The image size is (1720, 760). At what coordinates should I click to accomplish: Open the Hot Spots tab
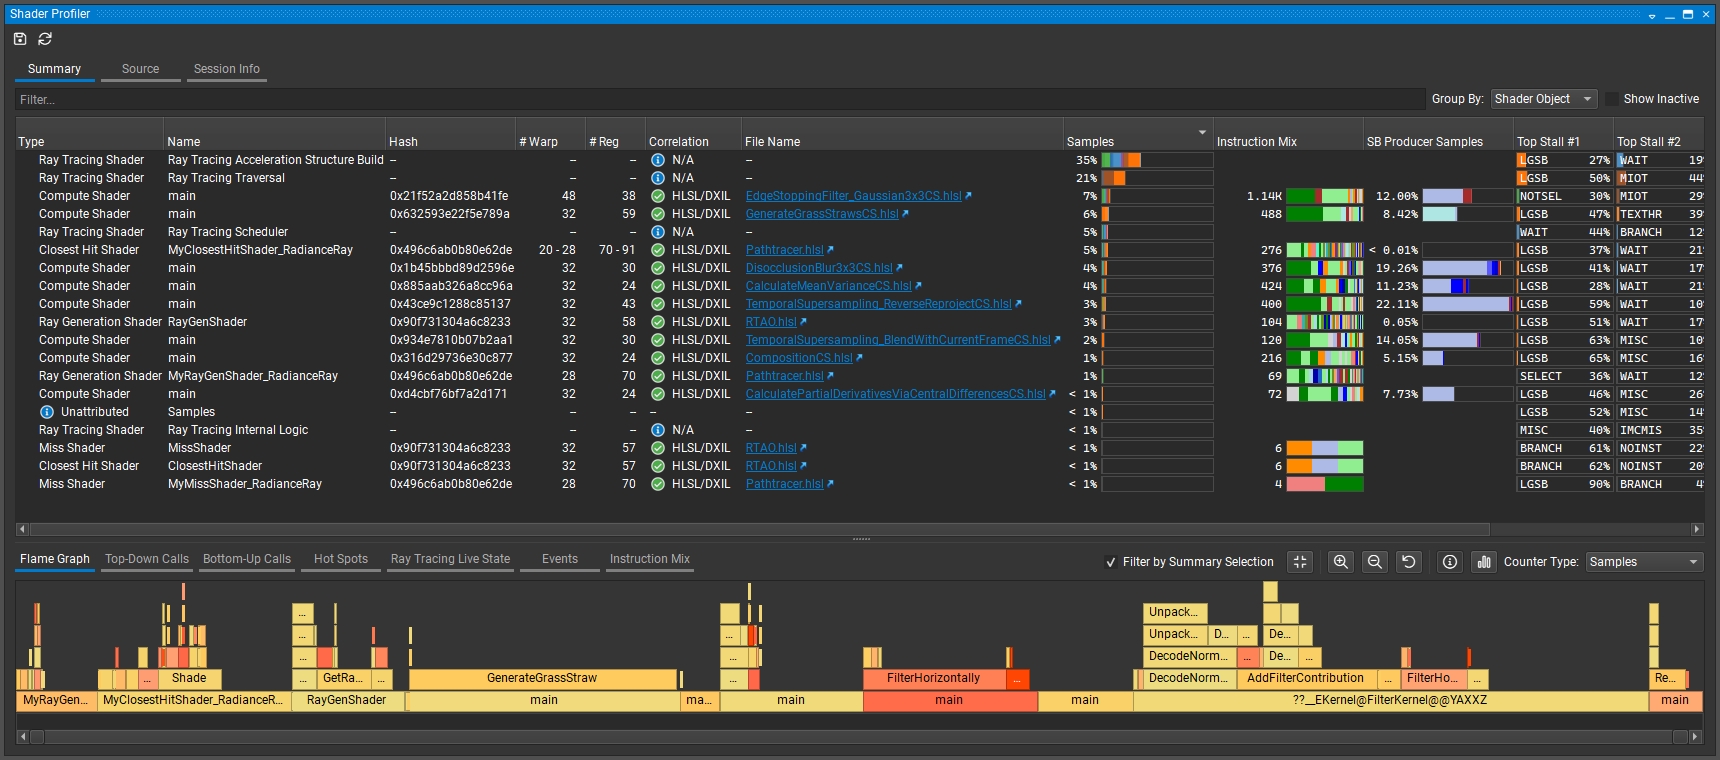coord(341,559)
